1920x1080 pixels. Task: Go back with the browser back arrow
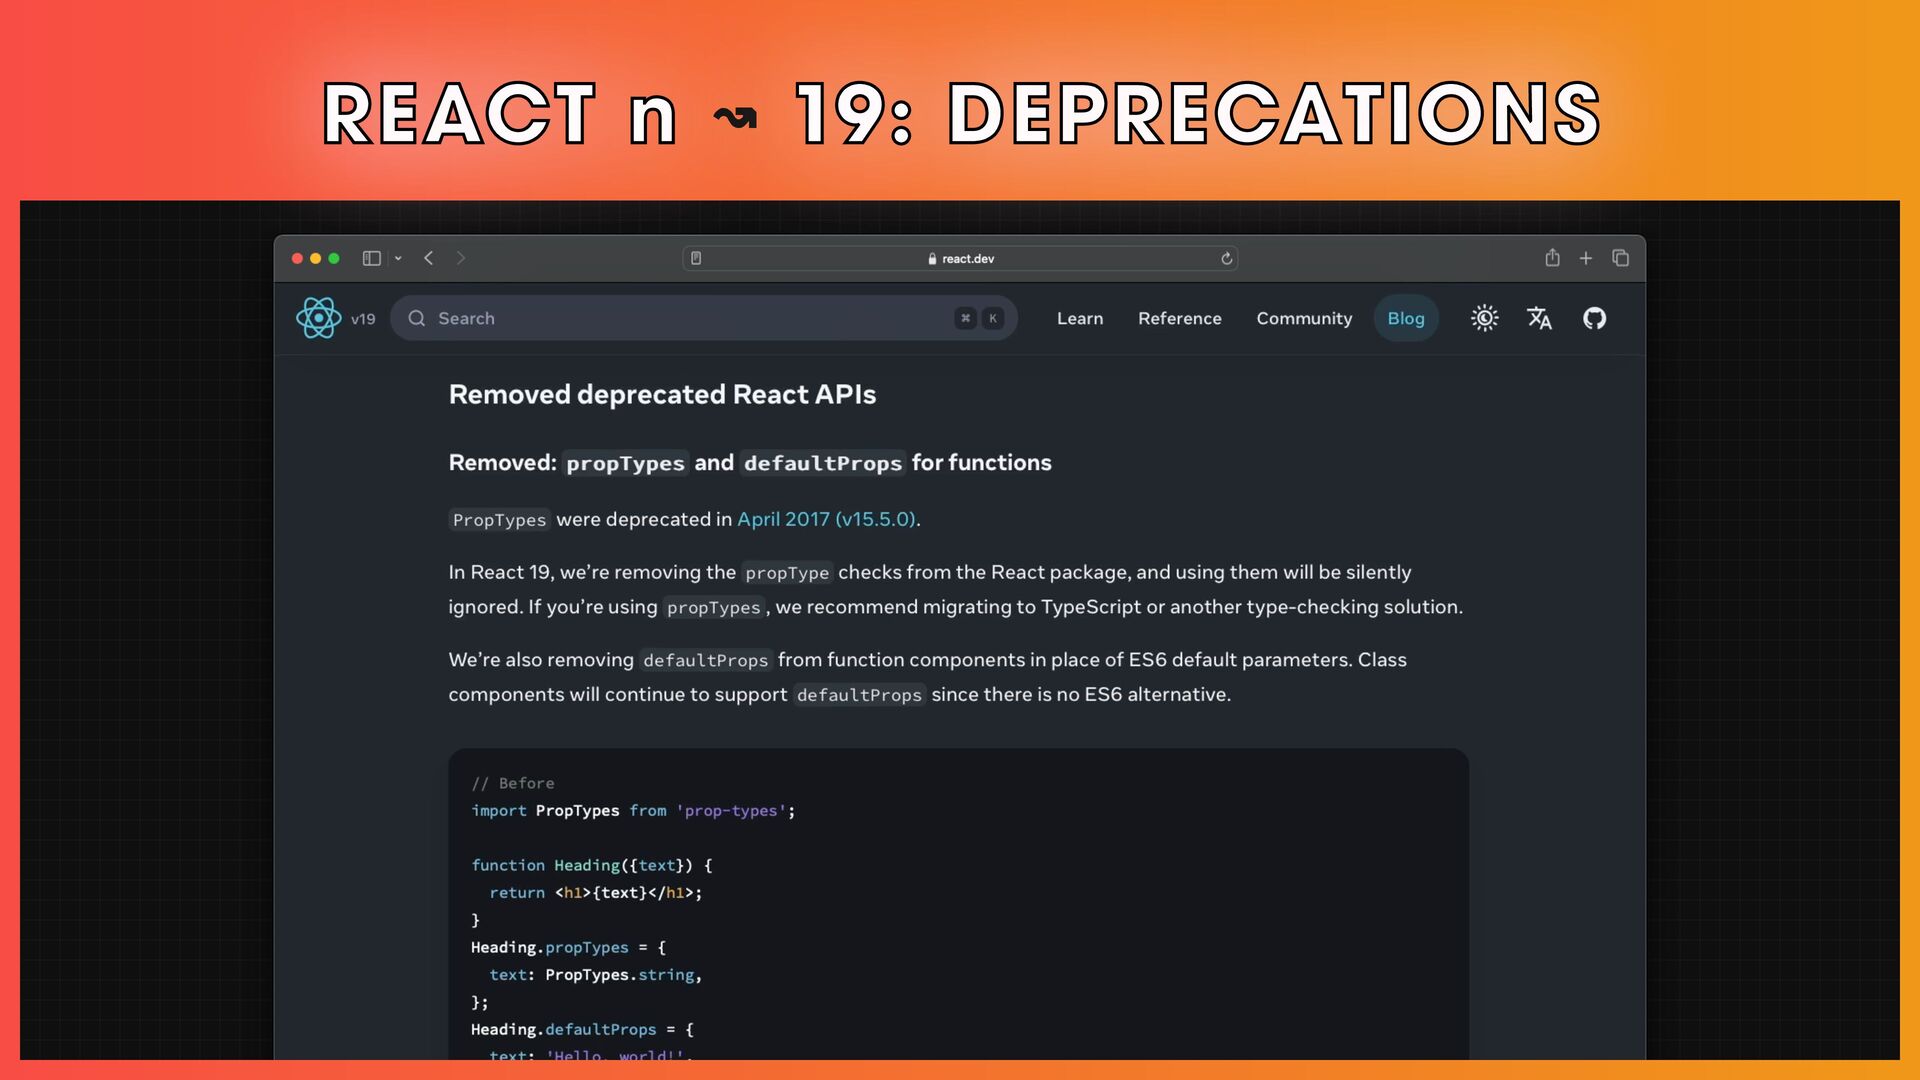(429, 258)
